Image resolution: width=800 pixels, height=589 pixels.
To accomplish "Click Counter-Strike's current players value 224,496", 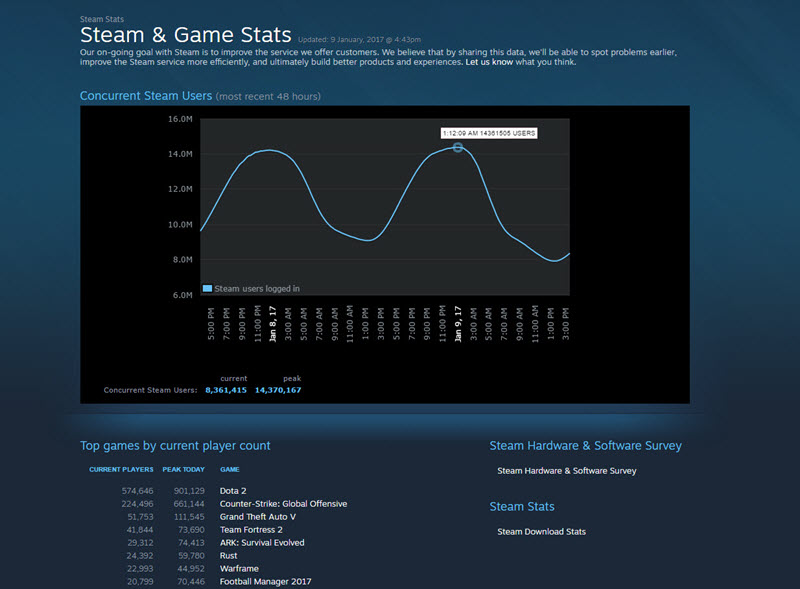I will point(137,504).
